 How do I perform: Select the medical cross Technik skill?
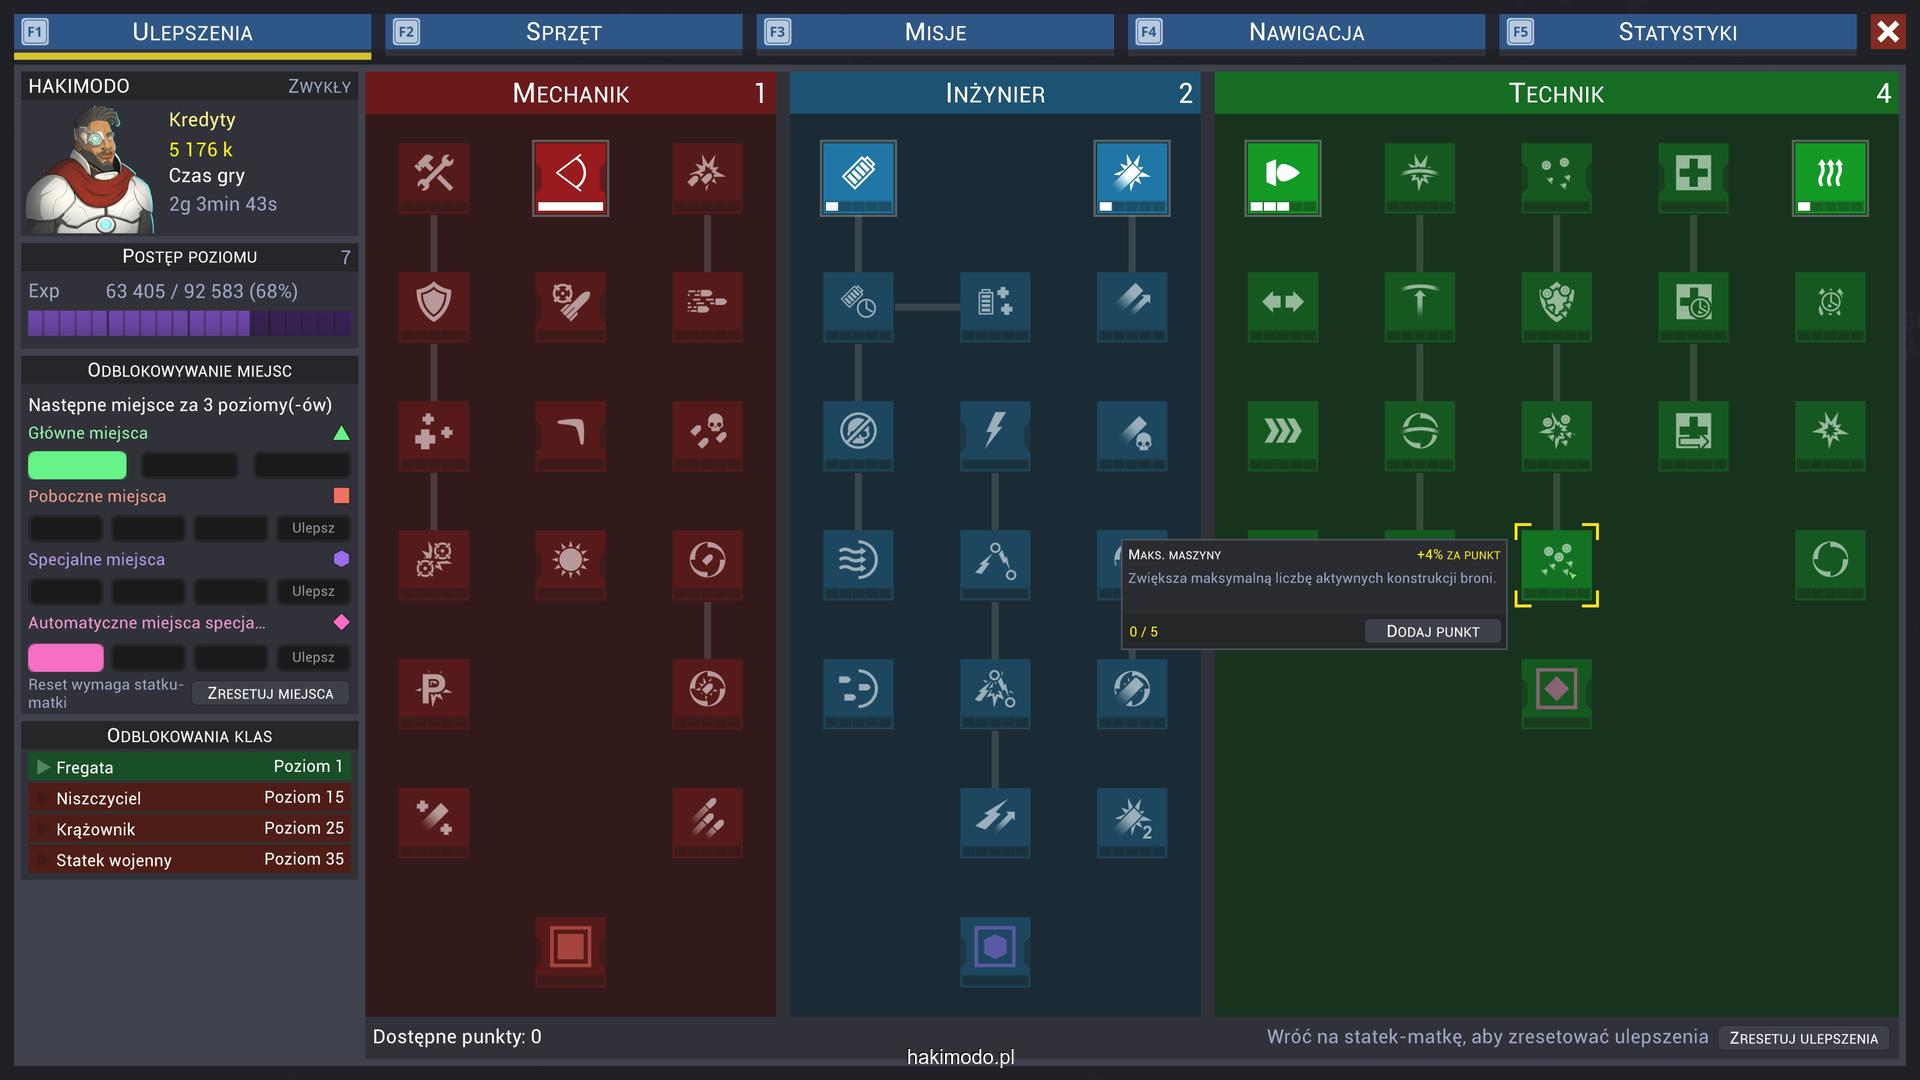pyautogui.click(x=1692, y=175)
